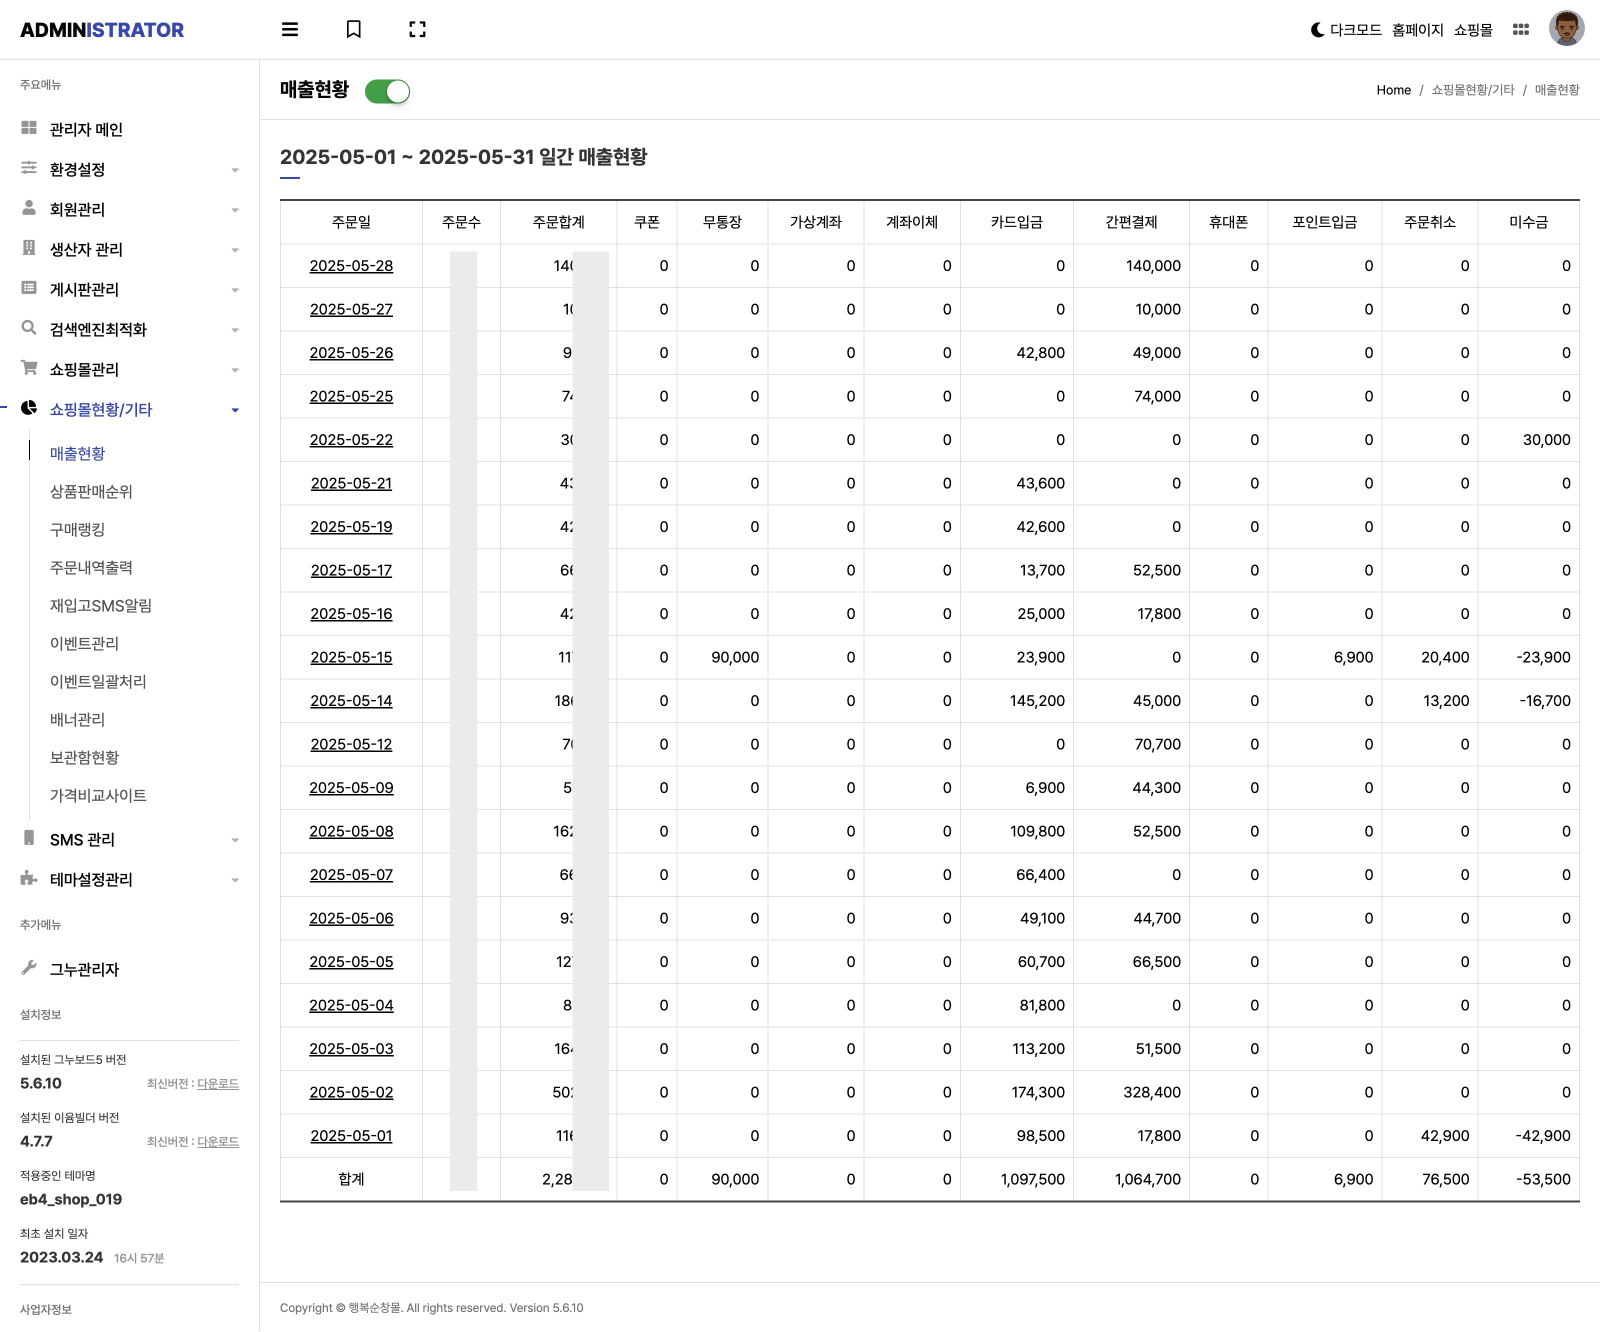Click the 검색엔진최적화 magnifier icon
Viewport: 1600px width, 1332px height.
(x=29, y=328)
